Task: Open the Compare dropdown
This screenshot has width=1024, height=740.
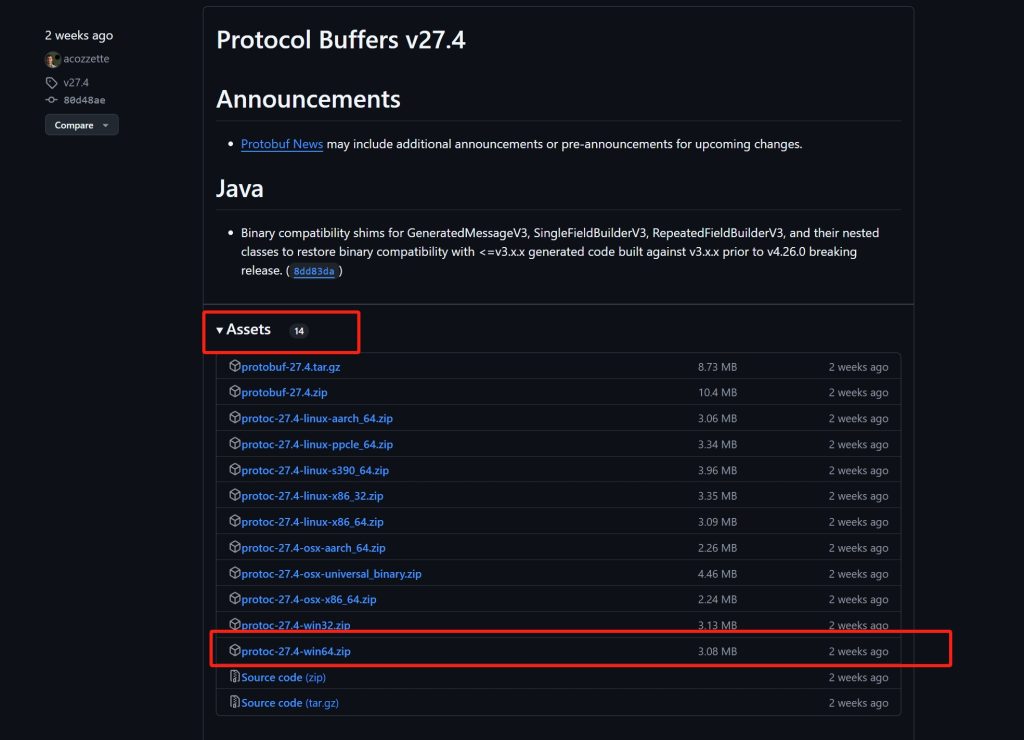Action: (81, 124)
